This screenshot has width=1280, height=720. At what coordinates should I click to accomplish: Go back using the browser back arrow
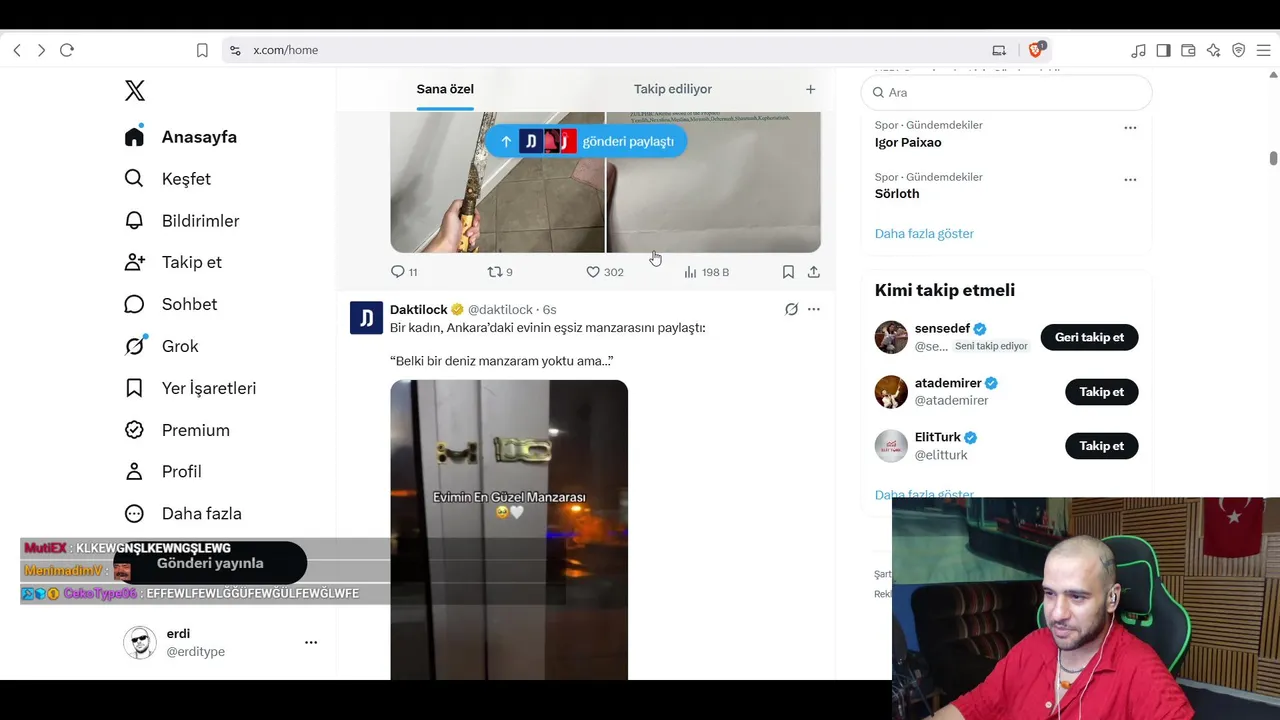[x=17, y=50]
